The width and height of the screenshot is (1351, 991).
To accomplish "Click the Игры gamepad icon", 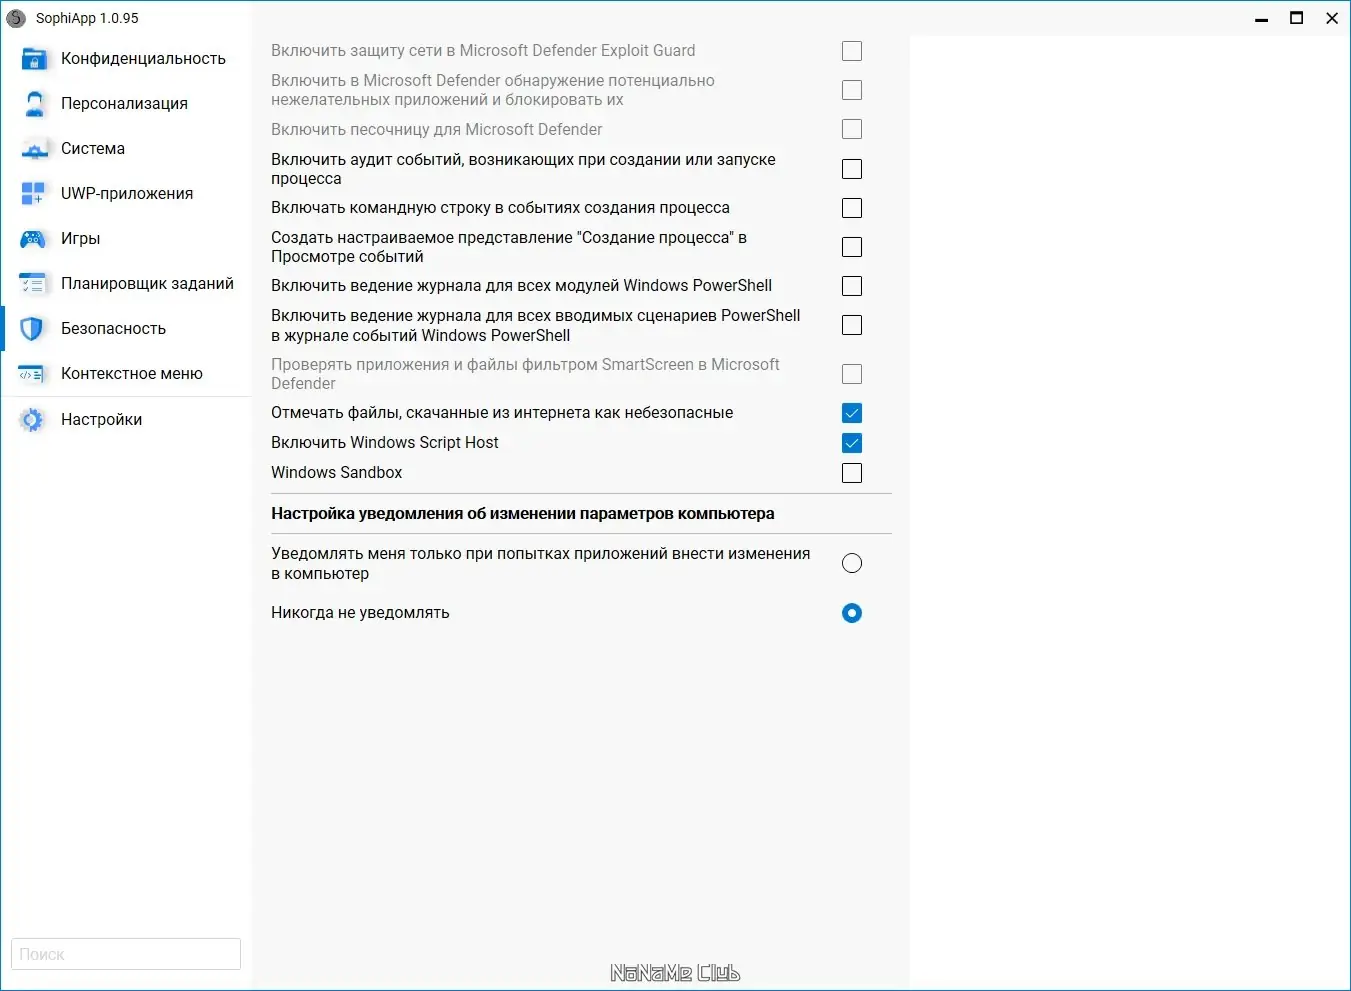I will click(x=34, y=239).
